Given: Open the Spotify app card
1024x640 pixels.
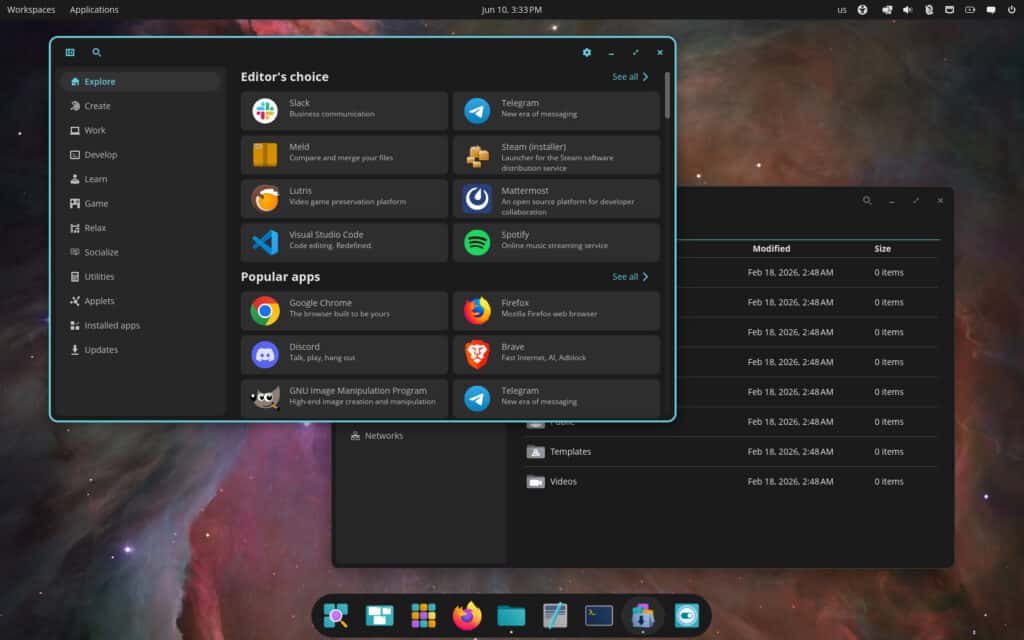Looking at the screenshot, I should [x=556, y=242].
